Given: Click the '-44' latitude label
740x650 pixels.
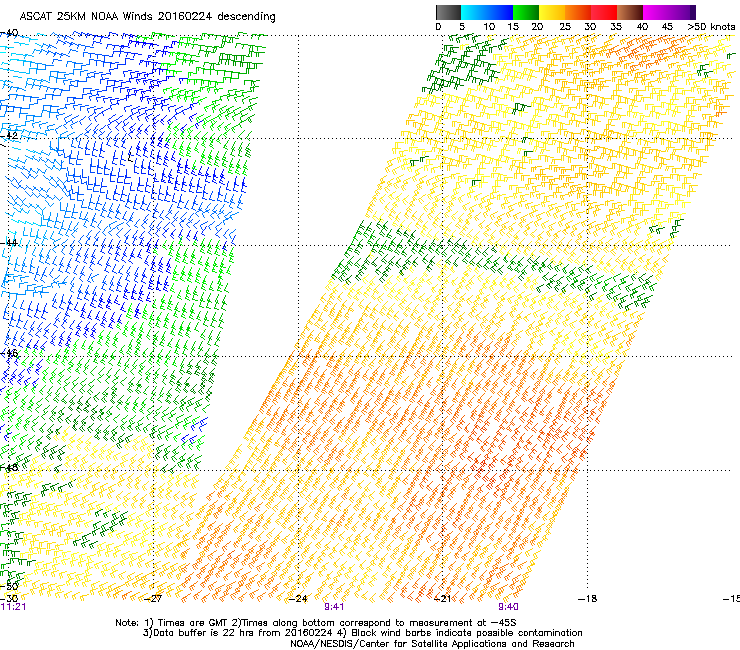Looking at the screenshot, I should [x=9, y=243].
